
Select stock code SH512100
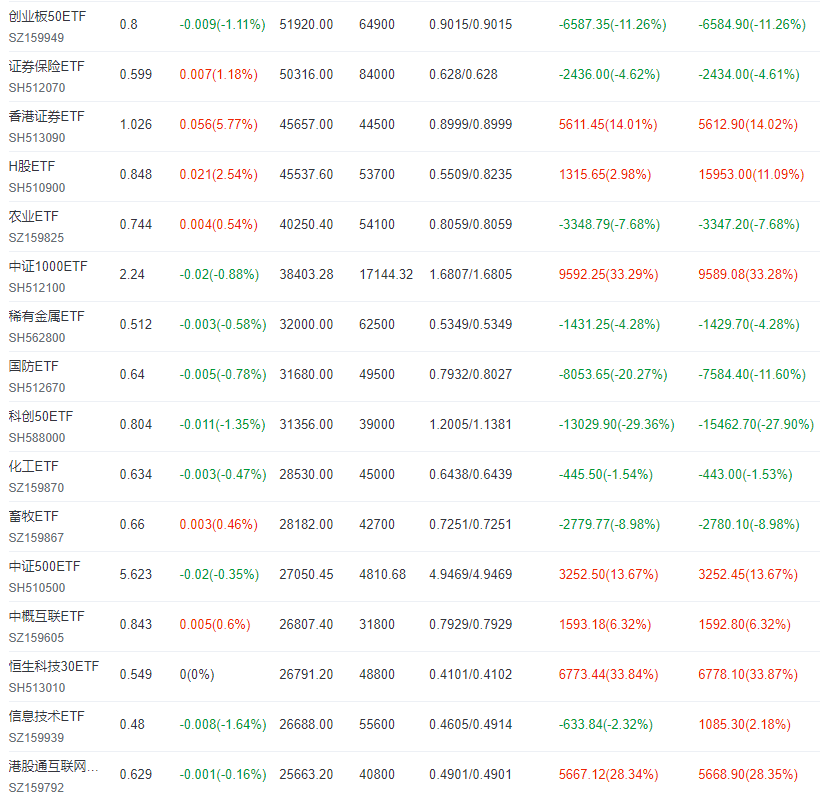pyautogui.click(x=37, y=288)
